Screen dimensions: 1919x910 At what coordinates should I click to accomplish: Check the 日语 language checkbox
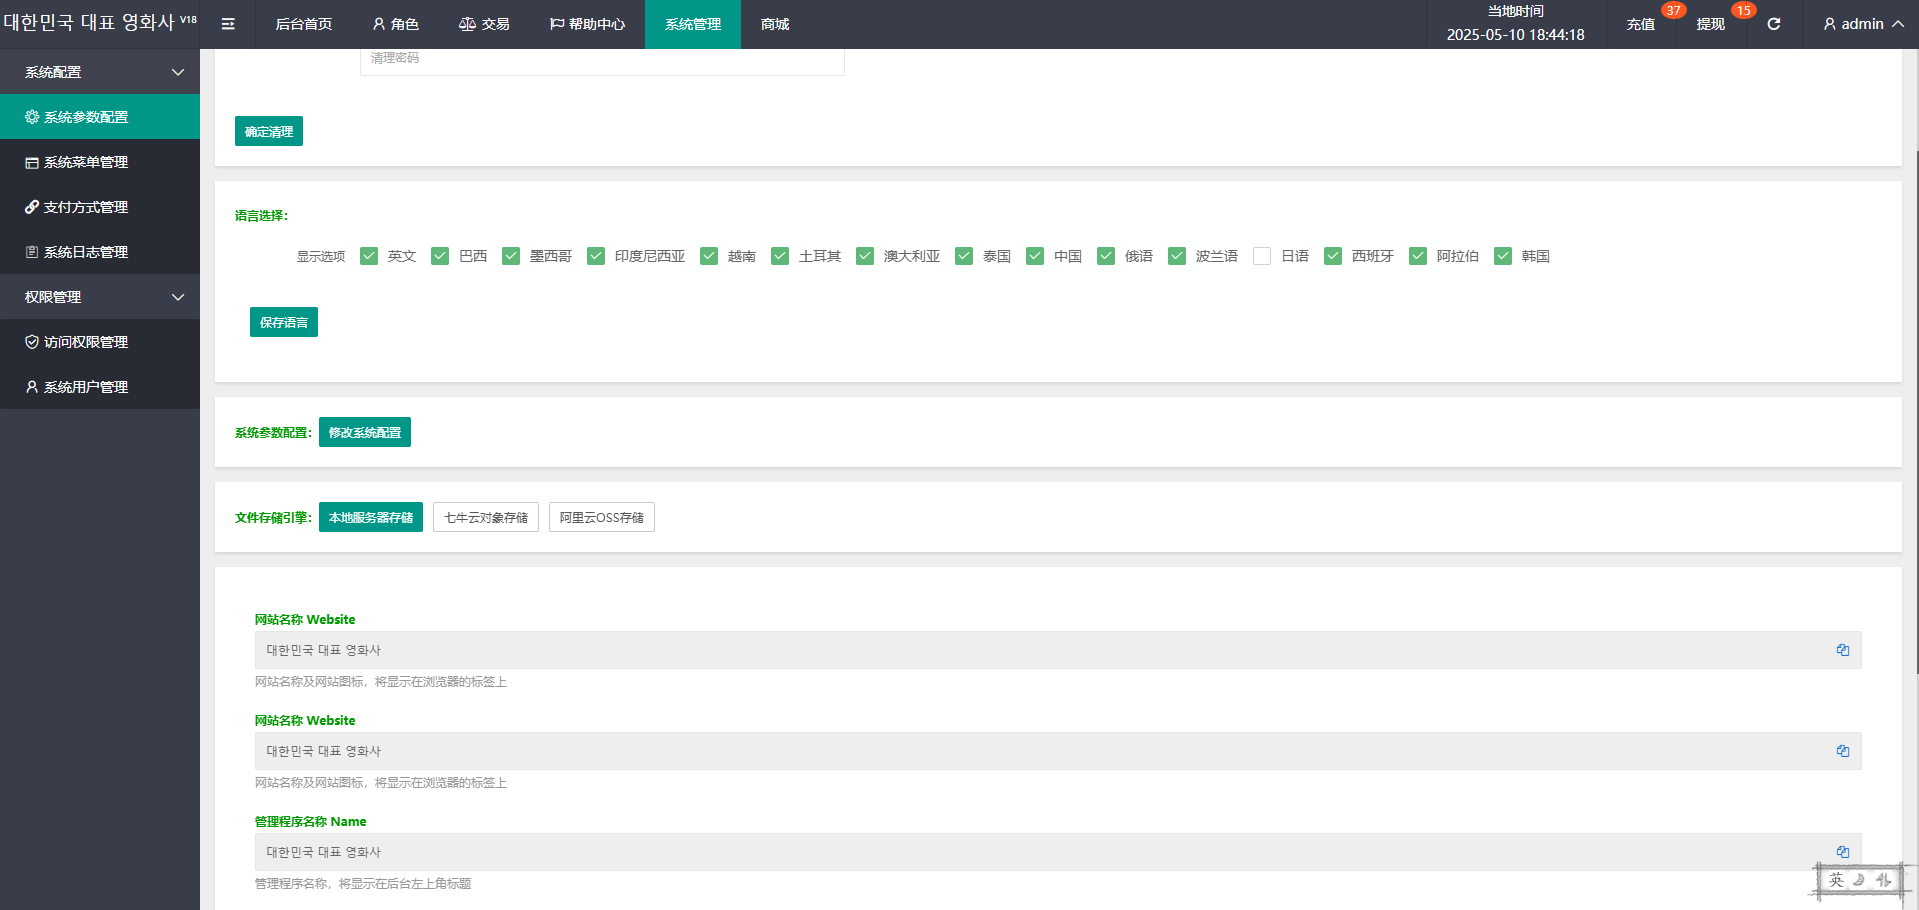pos(1262,256)
